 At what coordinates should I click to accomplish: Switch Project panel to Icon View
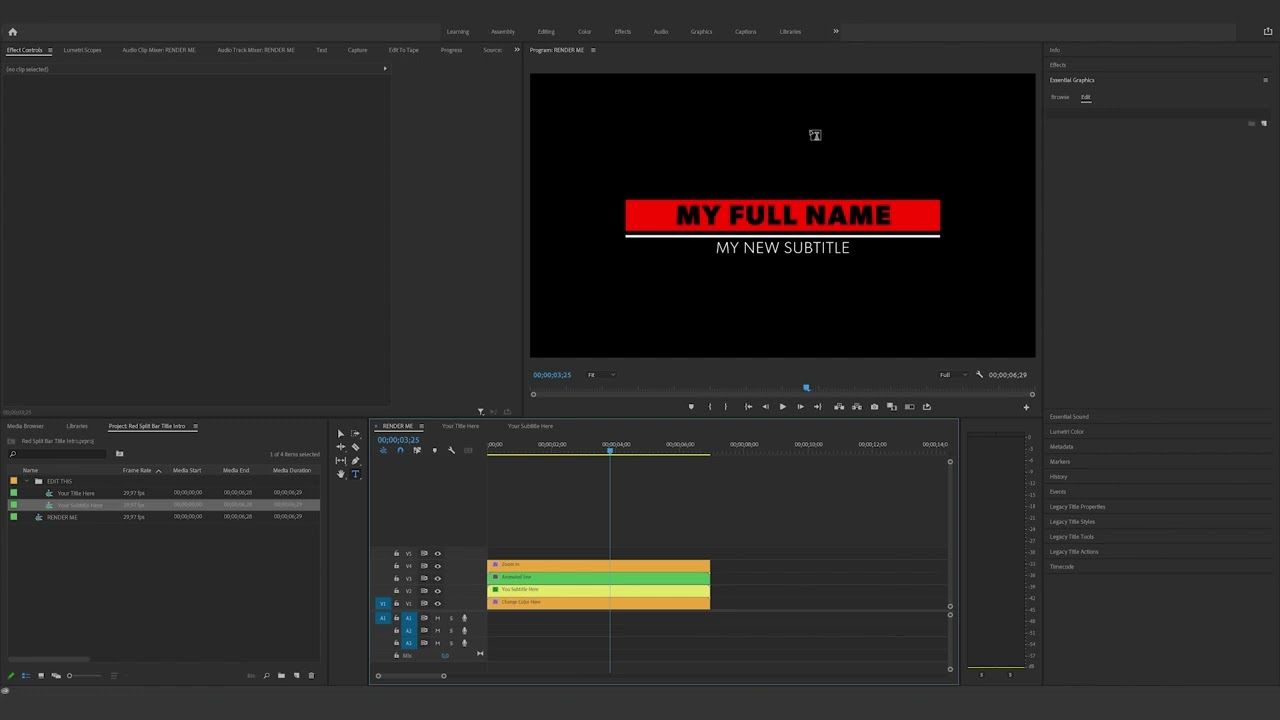[41, 676]
